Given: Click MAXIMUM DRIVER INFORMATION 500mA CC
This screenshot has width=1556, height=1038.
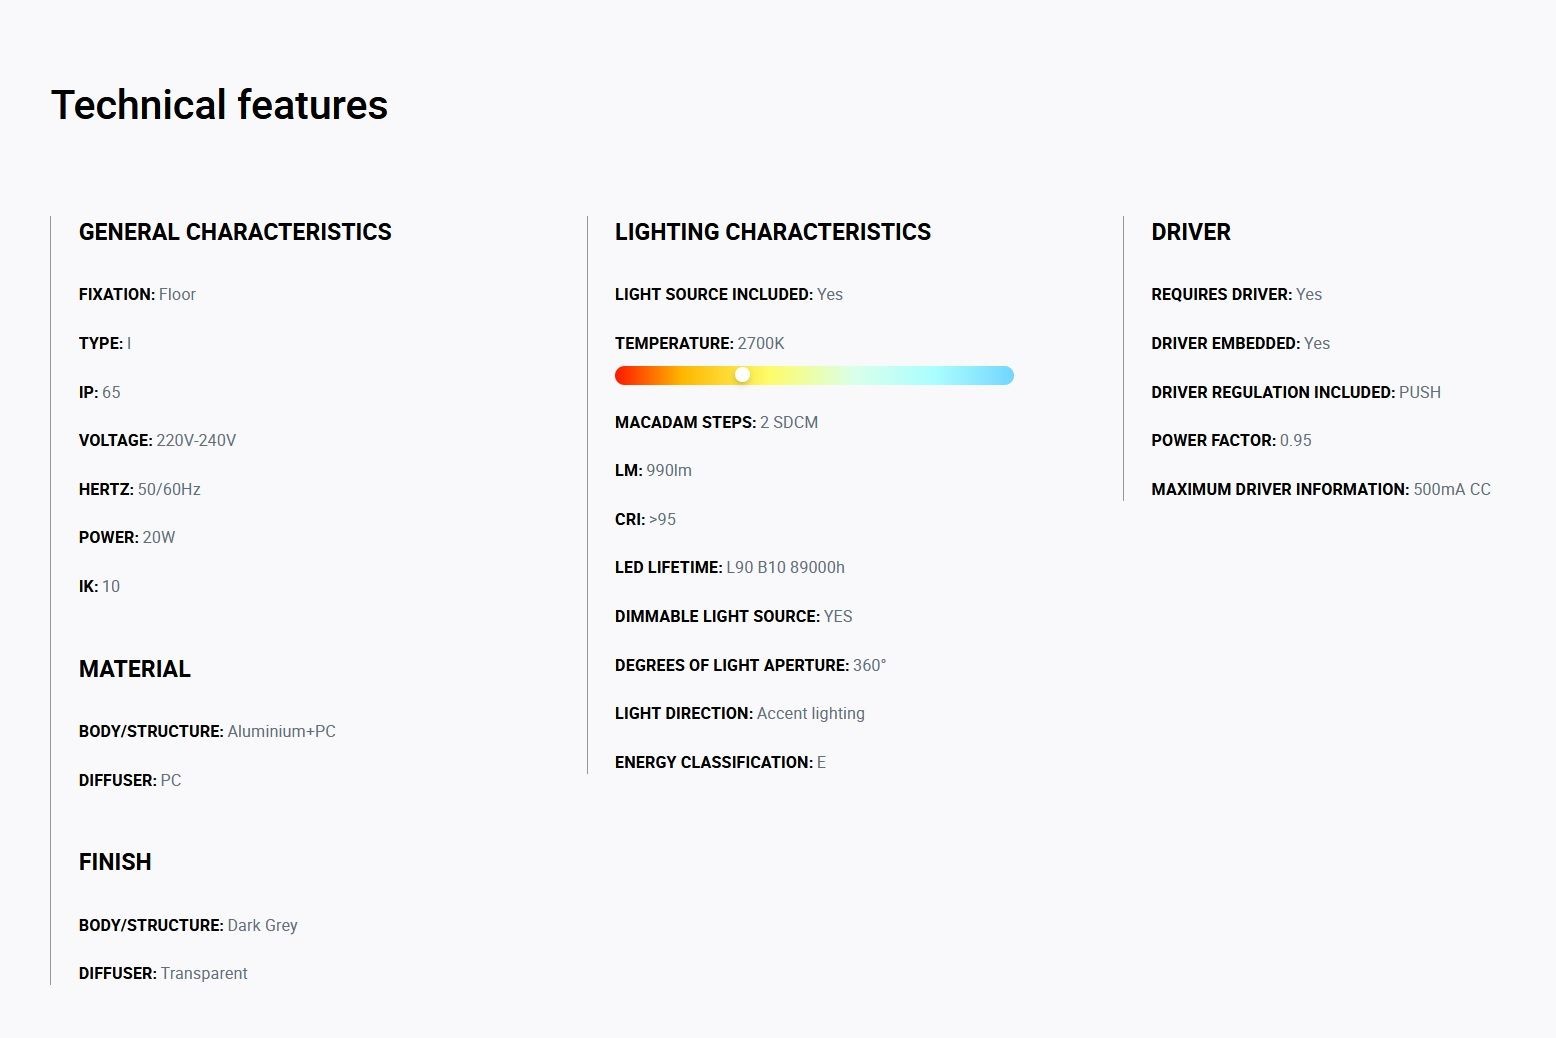Looking at the screenshot, I should pos(1321,489).
